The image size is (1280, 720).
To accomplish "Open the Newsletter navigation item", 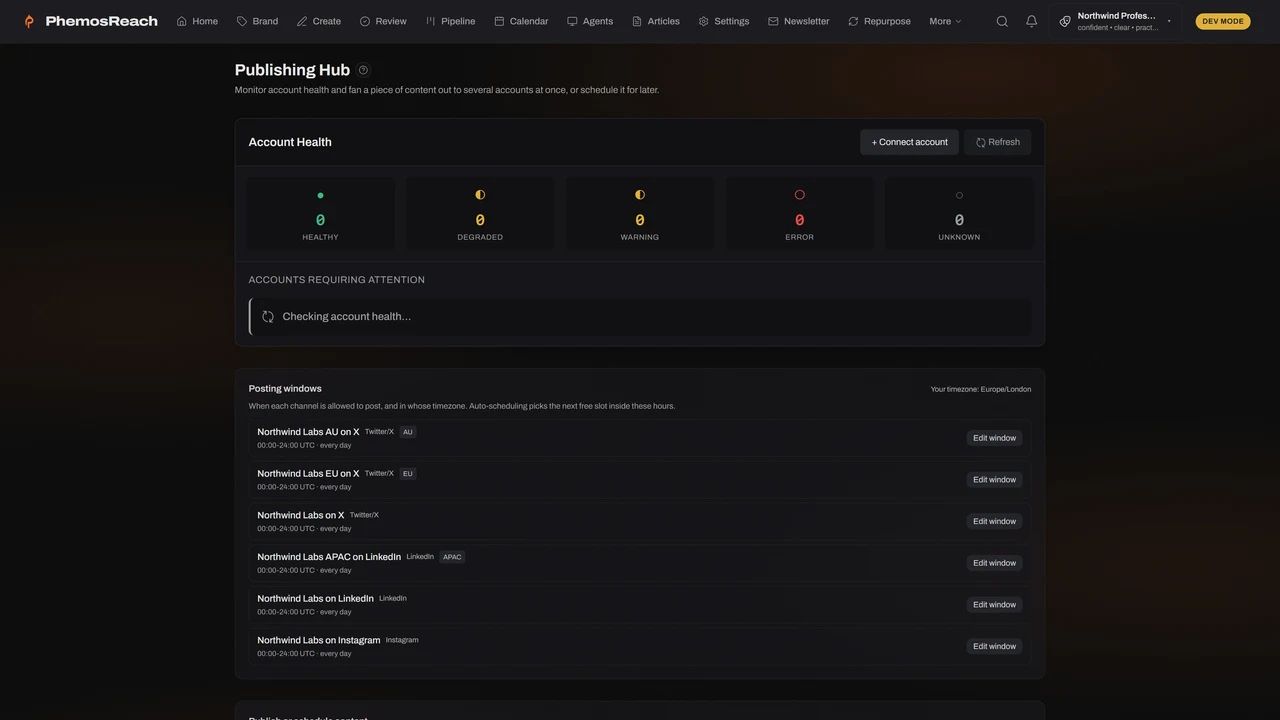I will [x=799, y=21].
